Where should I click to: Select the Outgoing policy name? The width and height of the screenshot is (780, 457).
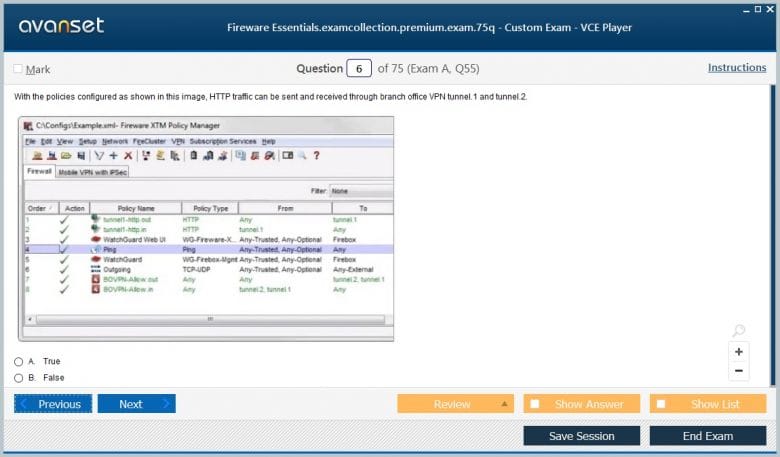pos(117,269)
